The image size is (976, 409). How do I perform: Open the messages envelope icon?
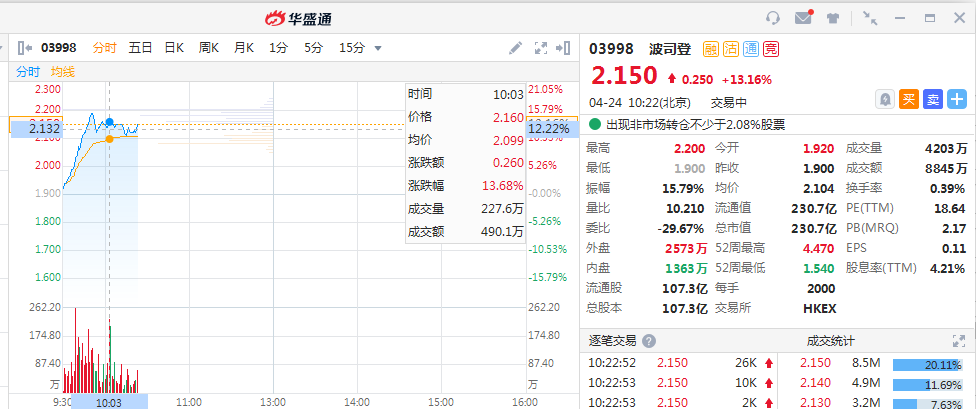coord(804,17)
